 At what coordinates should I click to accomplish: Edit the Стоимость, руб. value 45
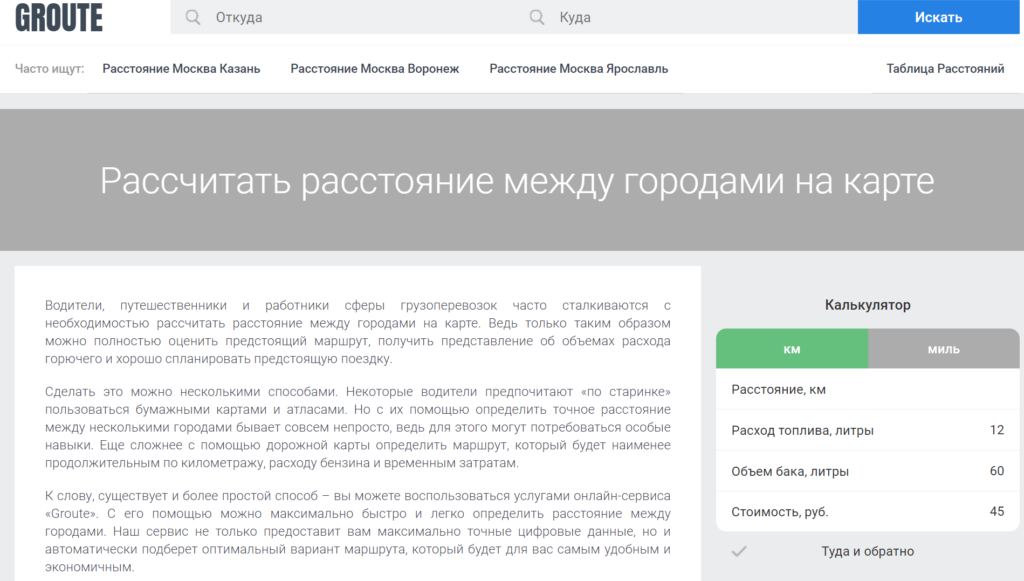(996, 512)
